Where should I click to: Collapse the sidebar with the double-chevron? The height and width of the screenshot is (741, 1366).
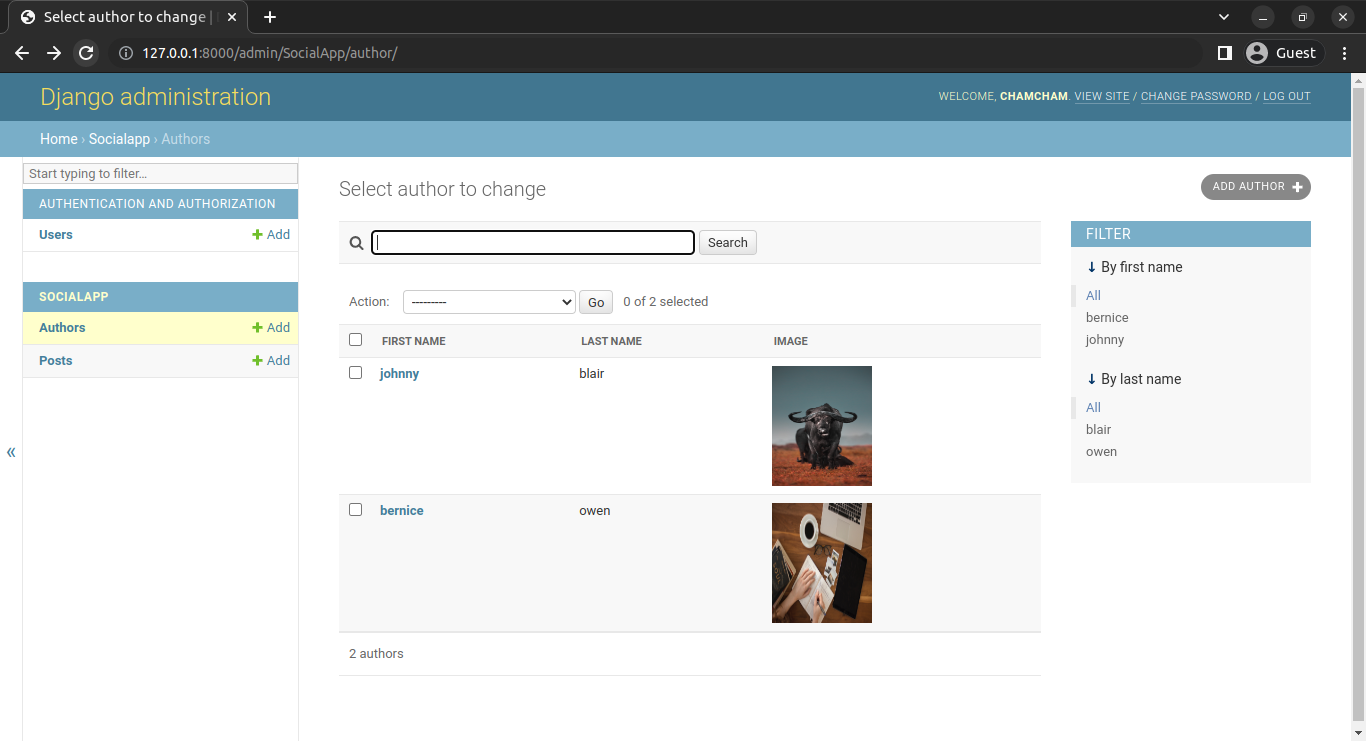(11, 452)
